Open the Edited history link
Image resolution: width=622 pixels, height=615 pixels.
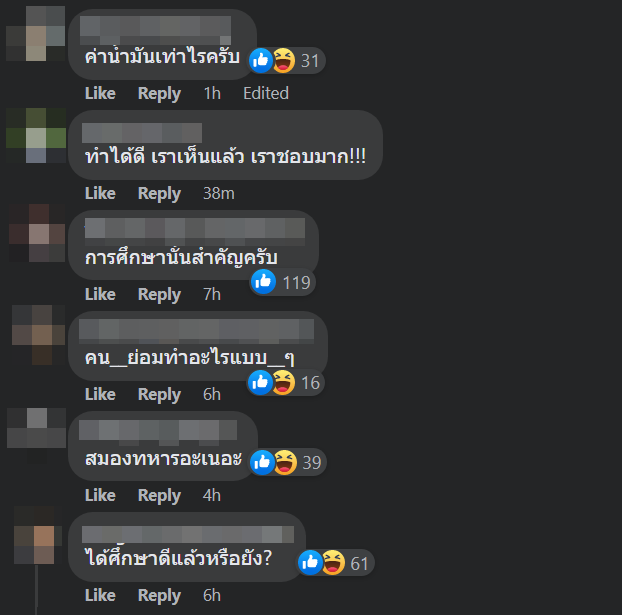266,93
